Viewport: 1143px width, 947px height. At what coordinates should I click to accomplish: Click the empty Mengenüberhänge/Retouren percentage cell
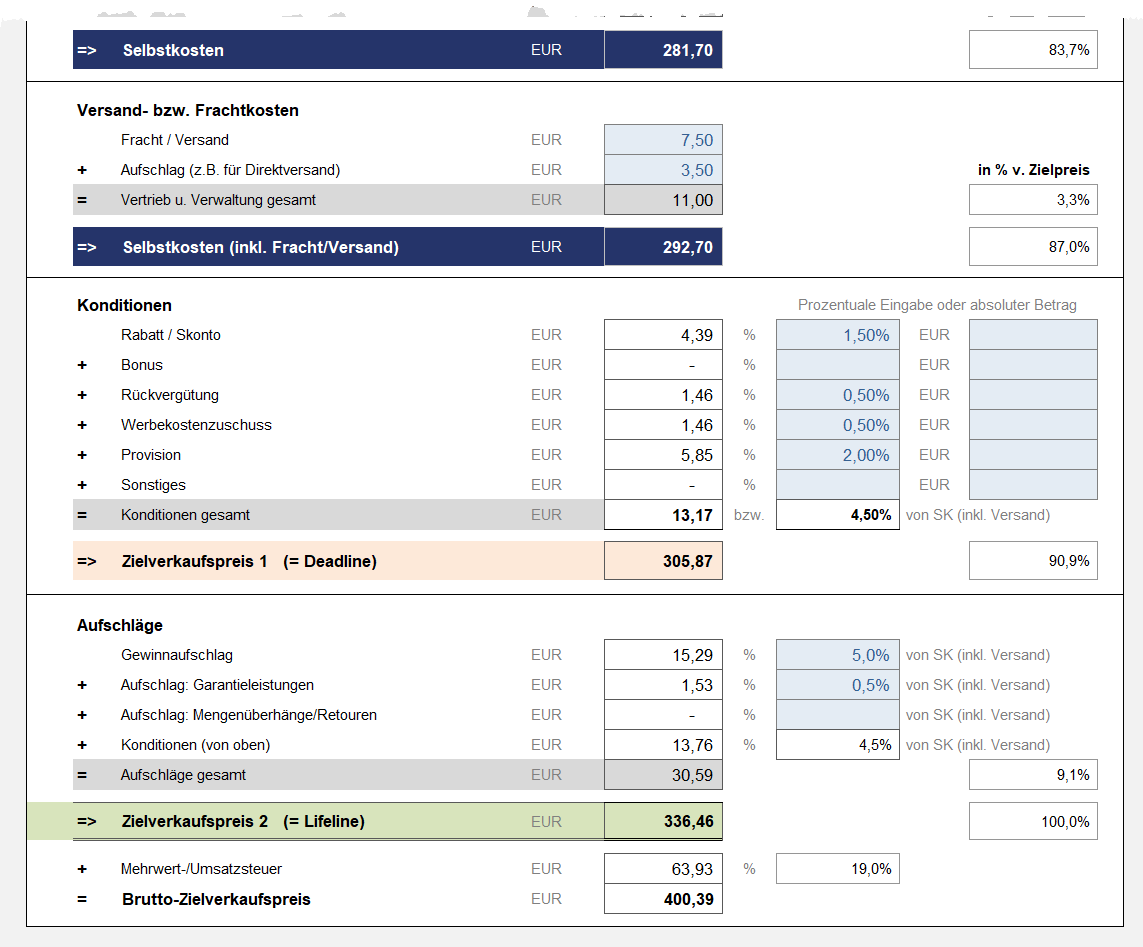click(x=837, y=715)
